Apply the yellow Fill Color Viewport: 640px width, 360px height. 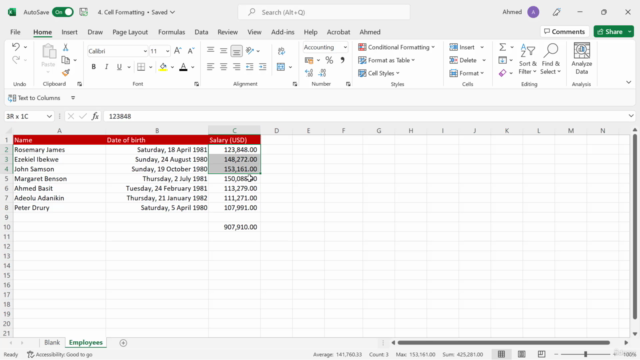163,67
